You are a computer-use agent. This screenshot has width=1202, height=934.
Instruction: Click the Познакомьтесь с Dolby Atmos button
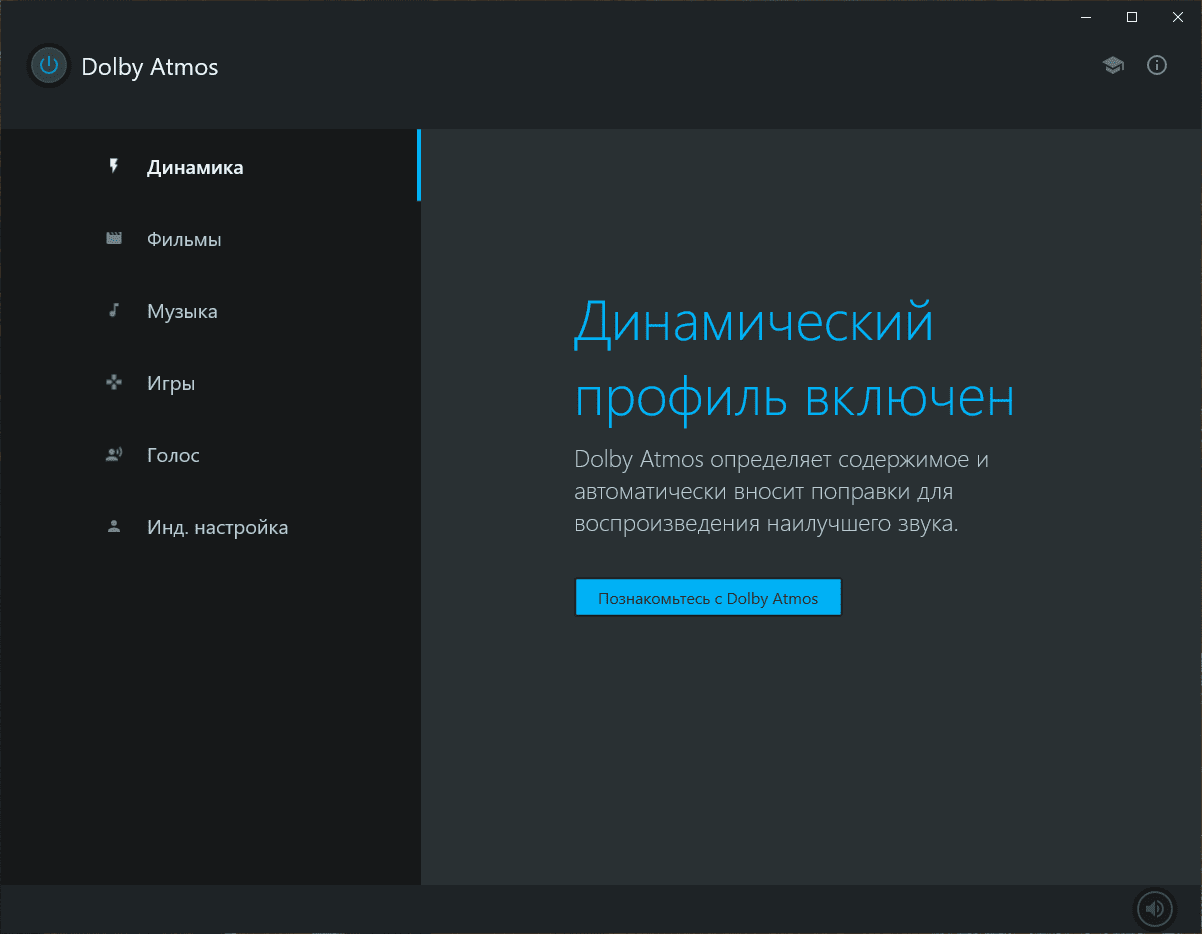708,598
